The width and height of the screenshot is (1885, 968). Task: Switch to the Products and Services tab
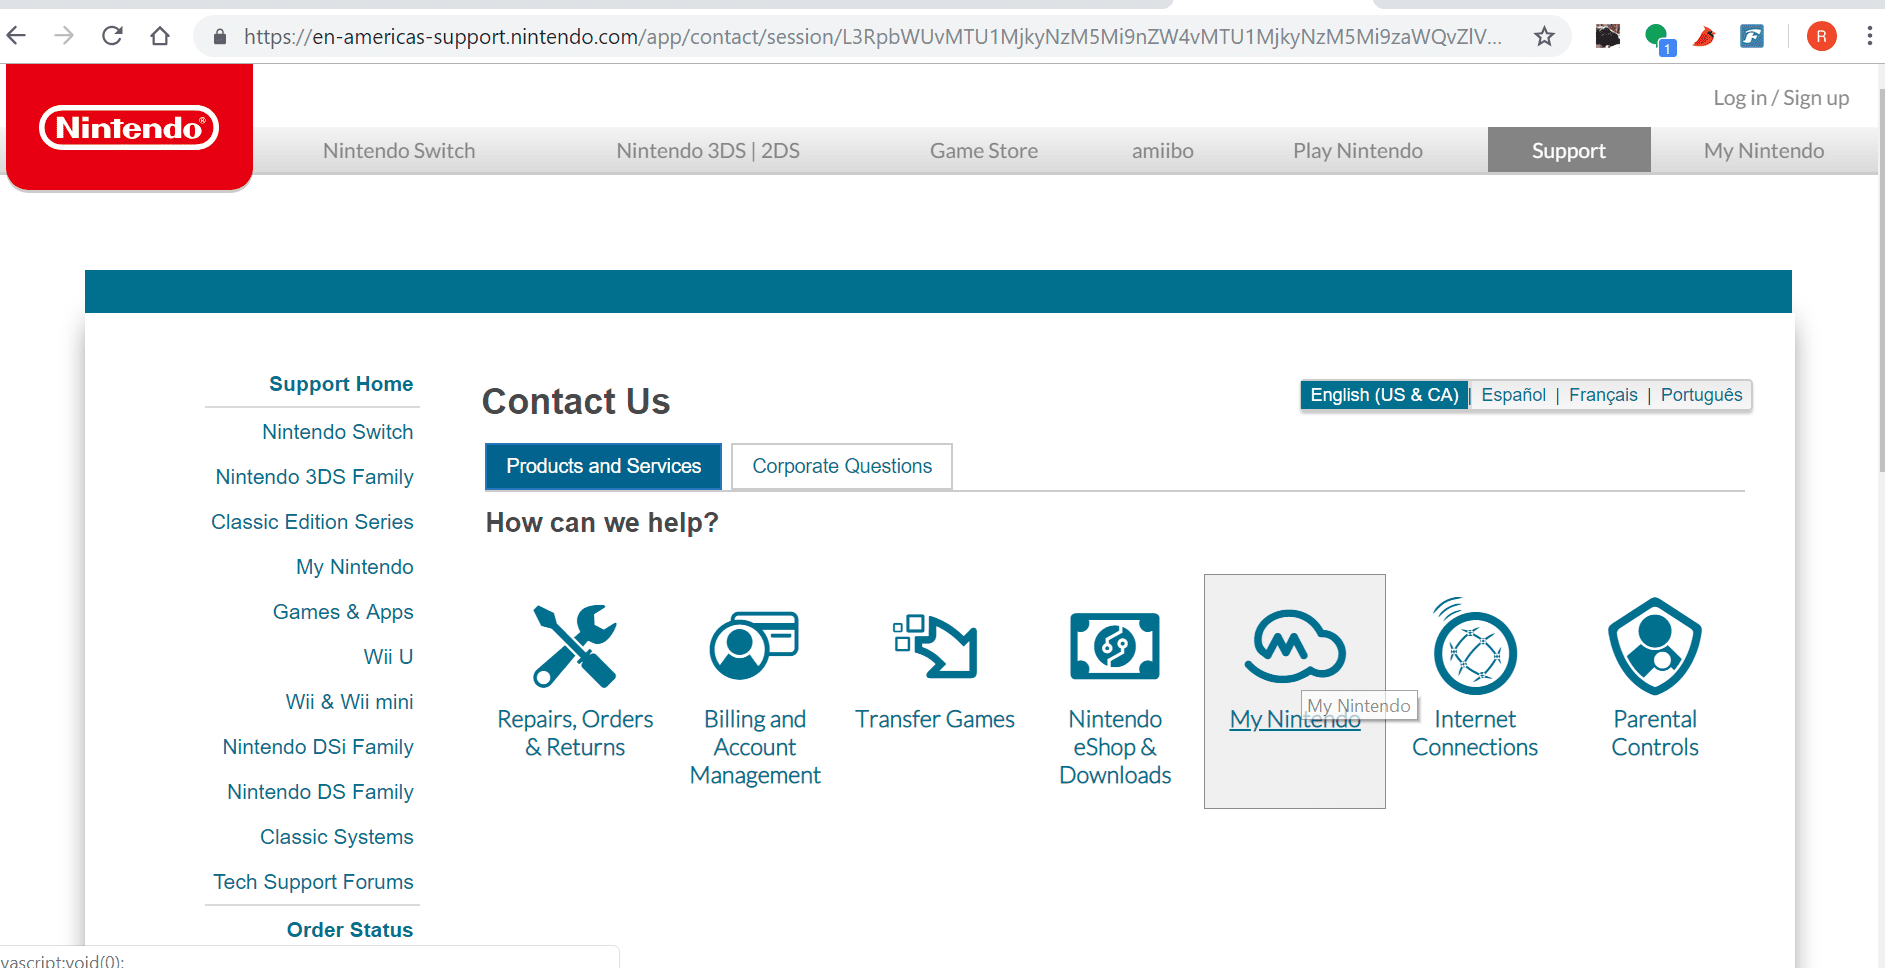coord(603,466)
